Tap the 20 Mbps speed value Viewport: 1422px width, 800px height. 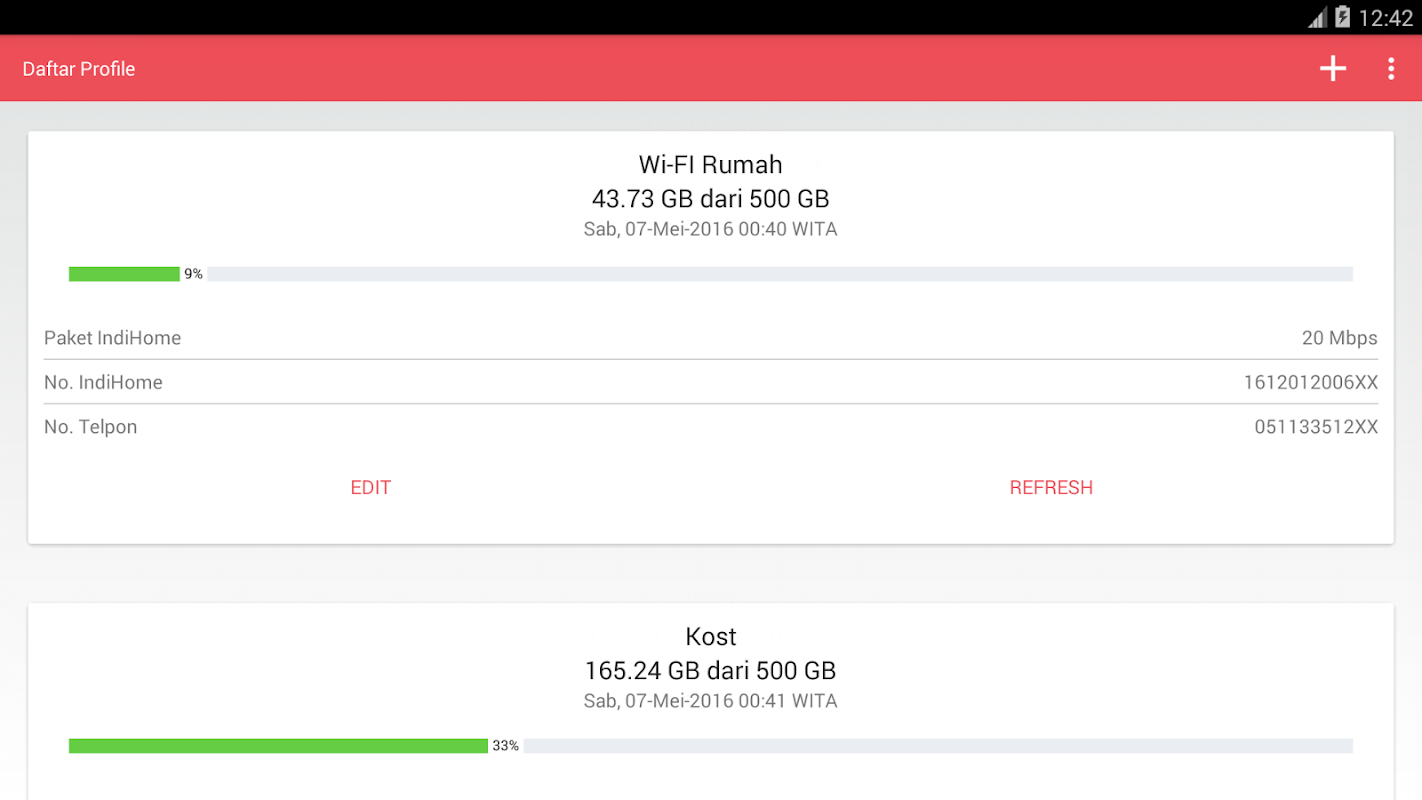click(x=1339, y=338)
